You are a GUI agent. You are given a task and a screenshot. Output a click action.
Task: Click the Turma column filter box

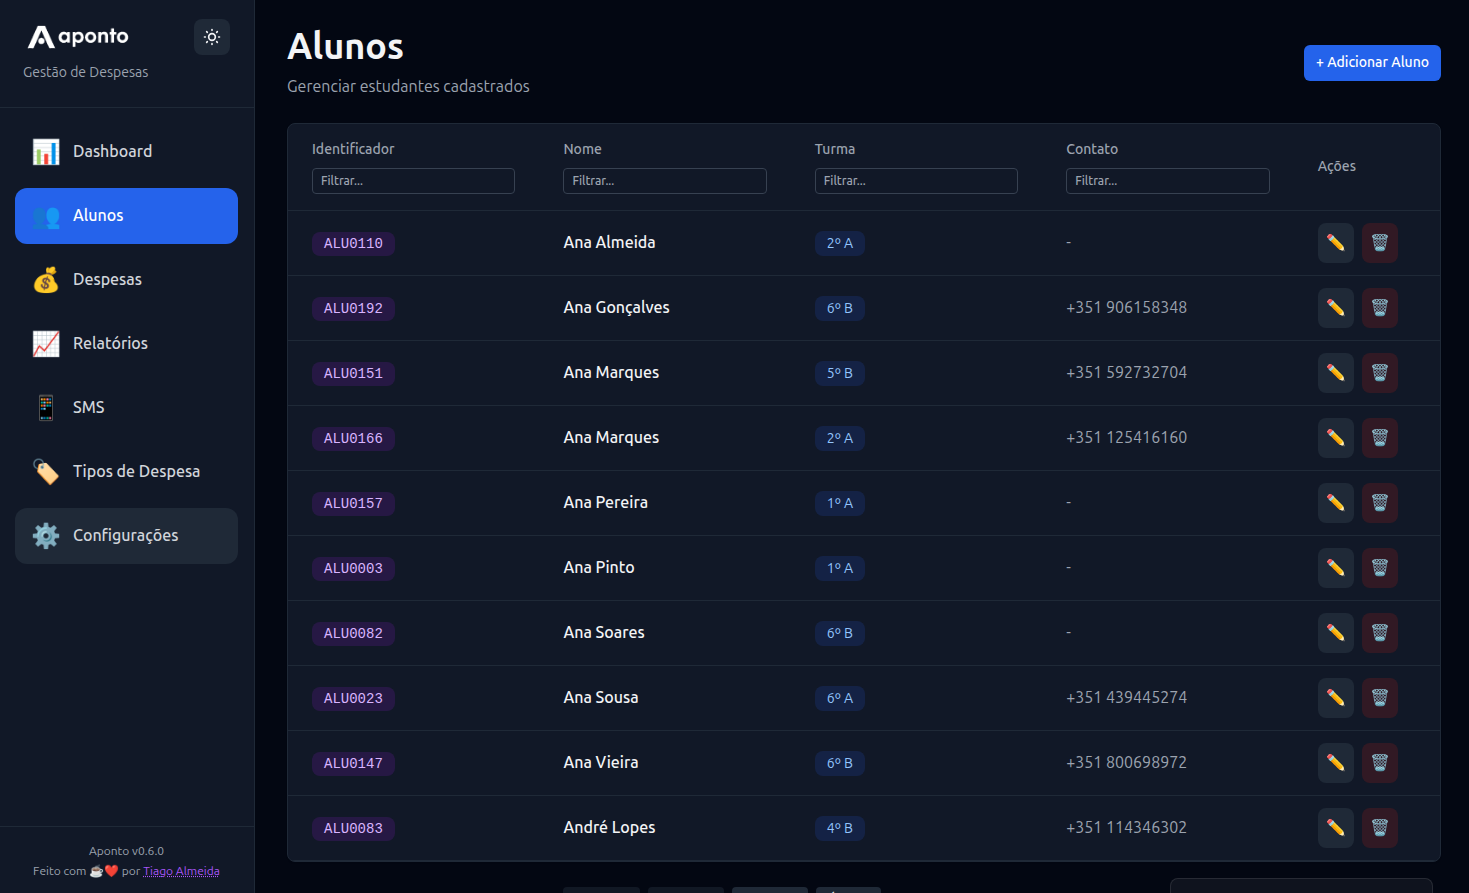[916, 181]
